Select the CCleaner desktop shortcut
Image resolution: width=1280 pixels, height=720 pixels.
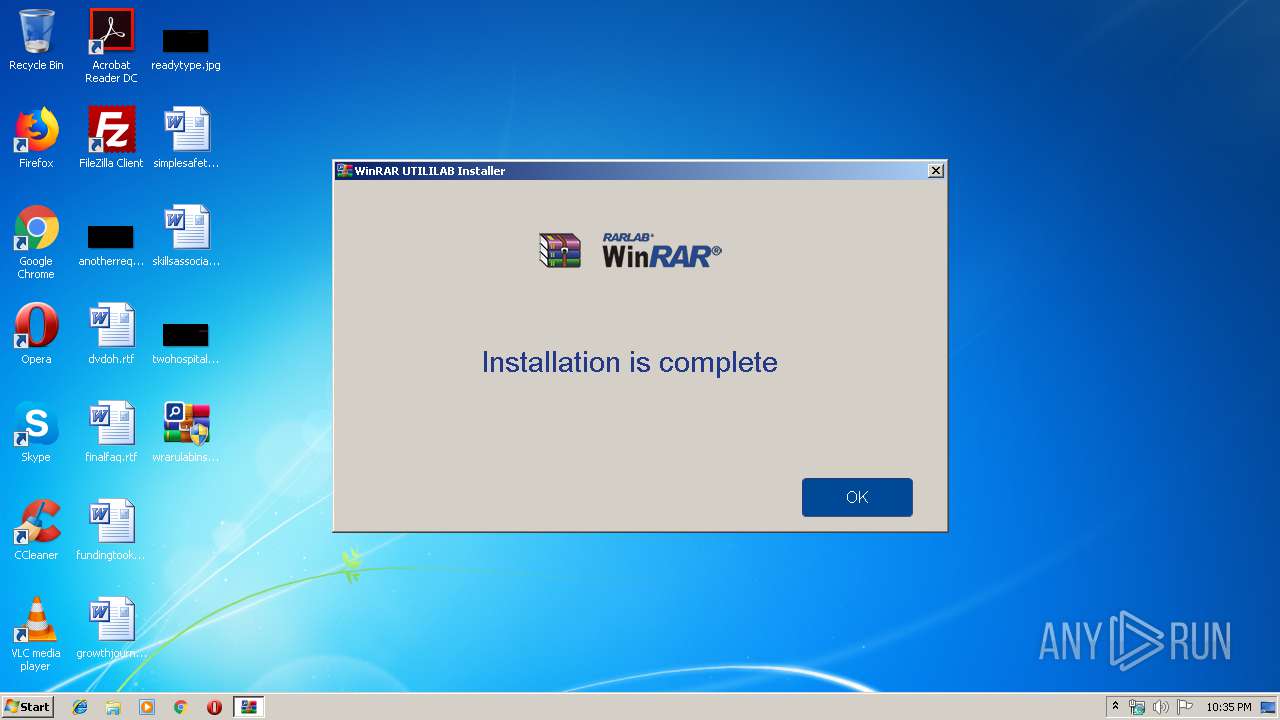(36, 530)
